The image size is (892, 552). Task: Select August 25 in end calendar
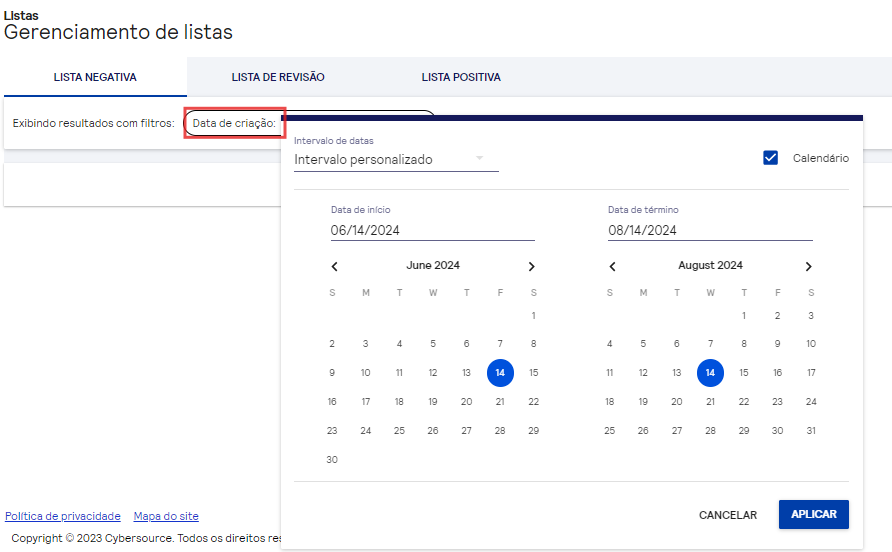(x=609, y=431)
